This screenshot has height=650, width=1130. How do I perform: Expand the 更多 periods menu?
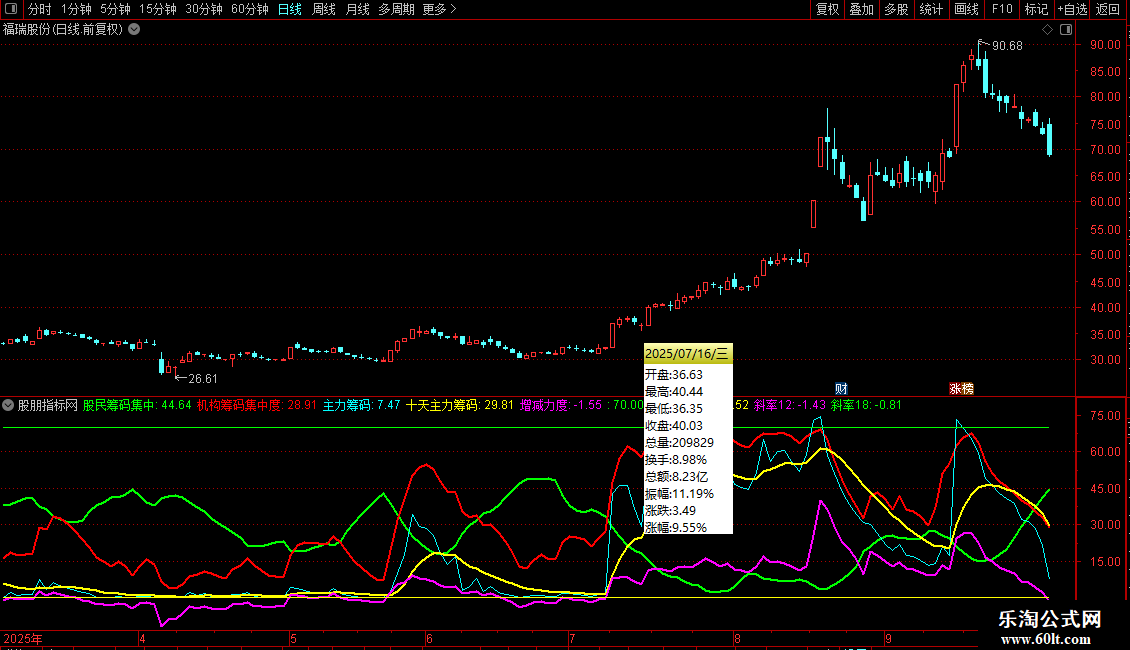point(439,9)
